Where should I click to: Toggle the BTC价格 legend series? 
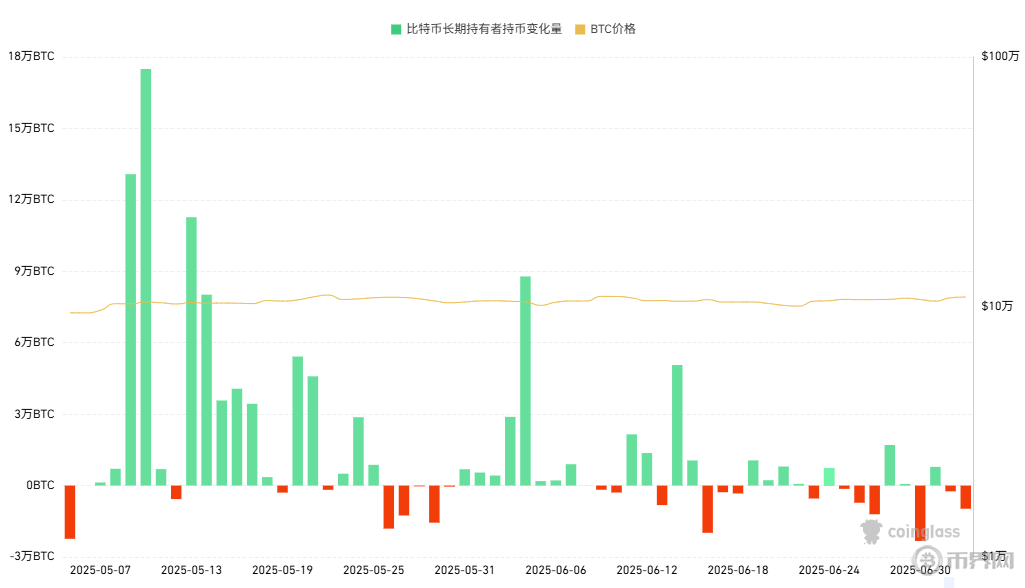(612, 29)
